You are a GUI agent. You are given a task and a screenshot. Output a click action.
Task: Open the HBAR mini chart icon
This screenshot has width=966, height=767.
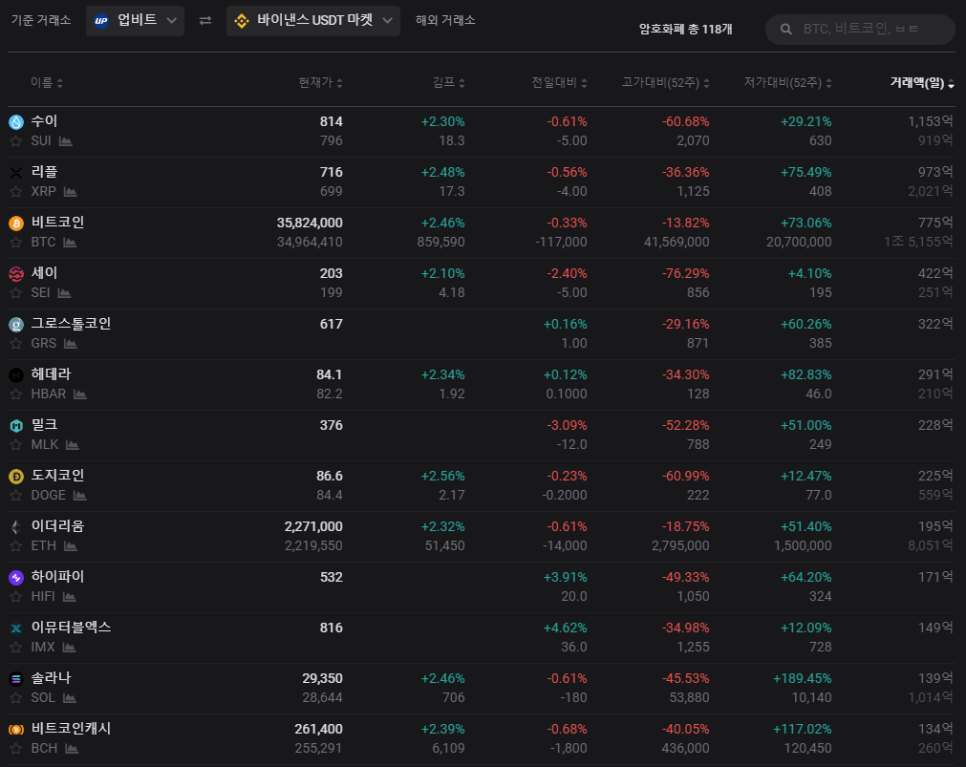tap(80, 394)
